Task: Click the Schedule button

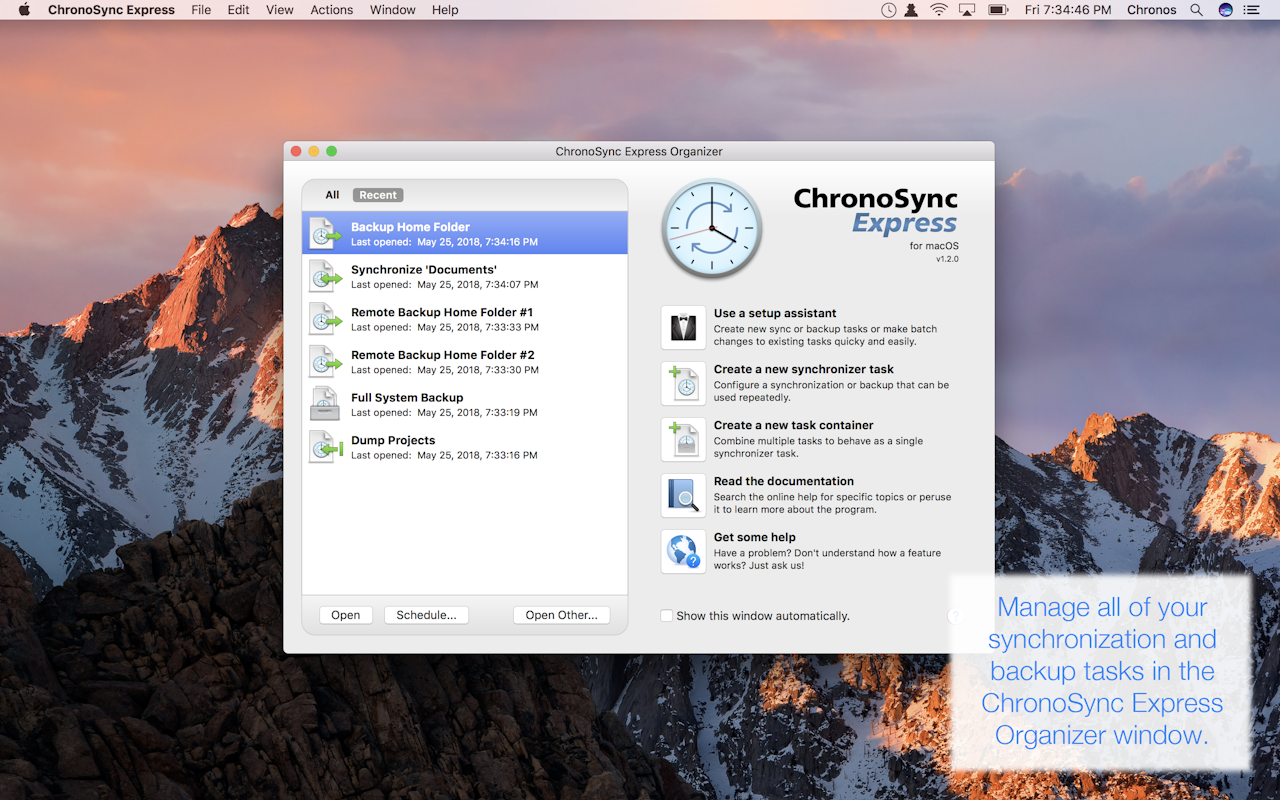Action: point(426,614)
